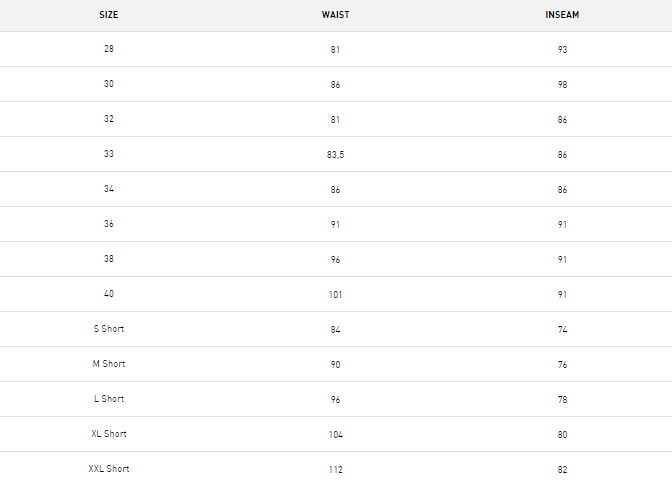
Task: Click the waist value 112
Action: 336,470
